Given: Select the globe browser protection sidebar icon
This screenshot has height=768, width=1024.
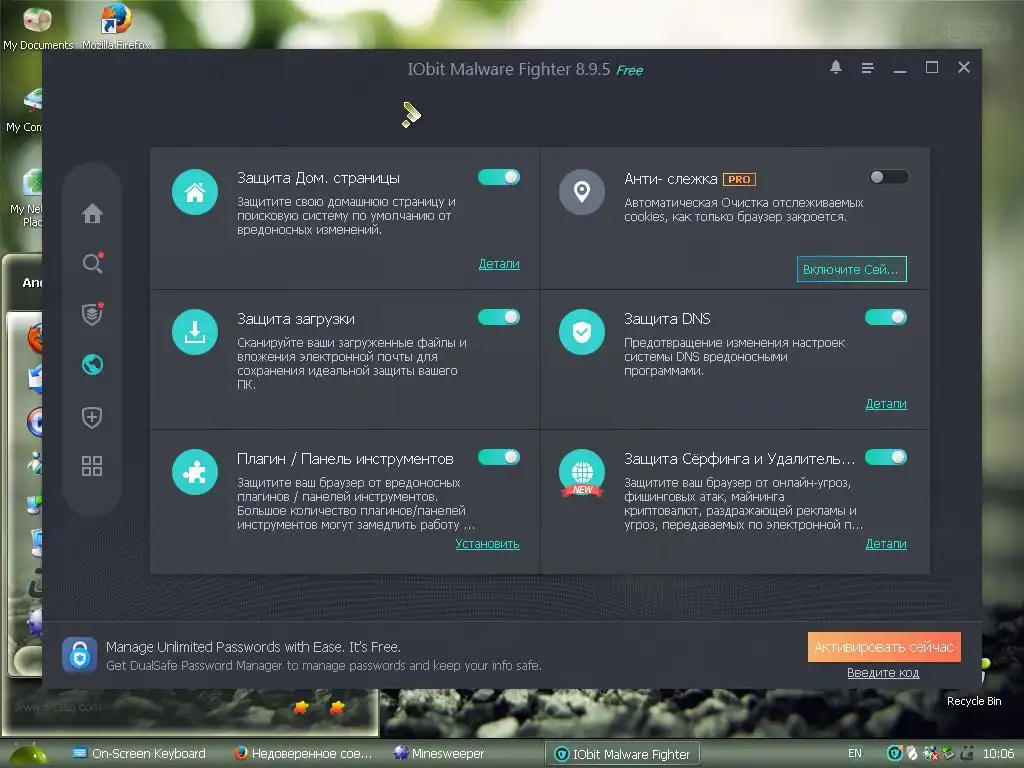Looking at the screenshot, I should [92, 364].
